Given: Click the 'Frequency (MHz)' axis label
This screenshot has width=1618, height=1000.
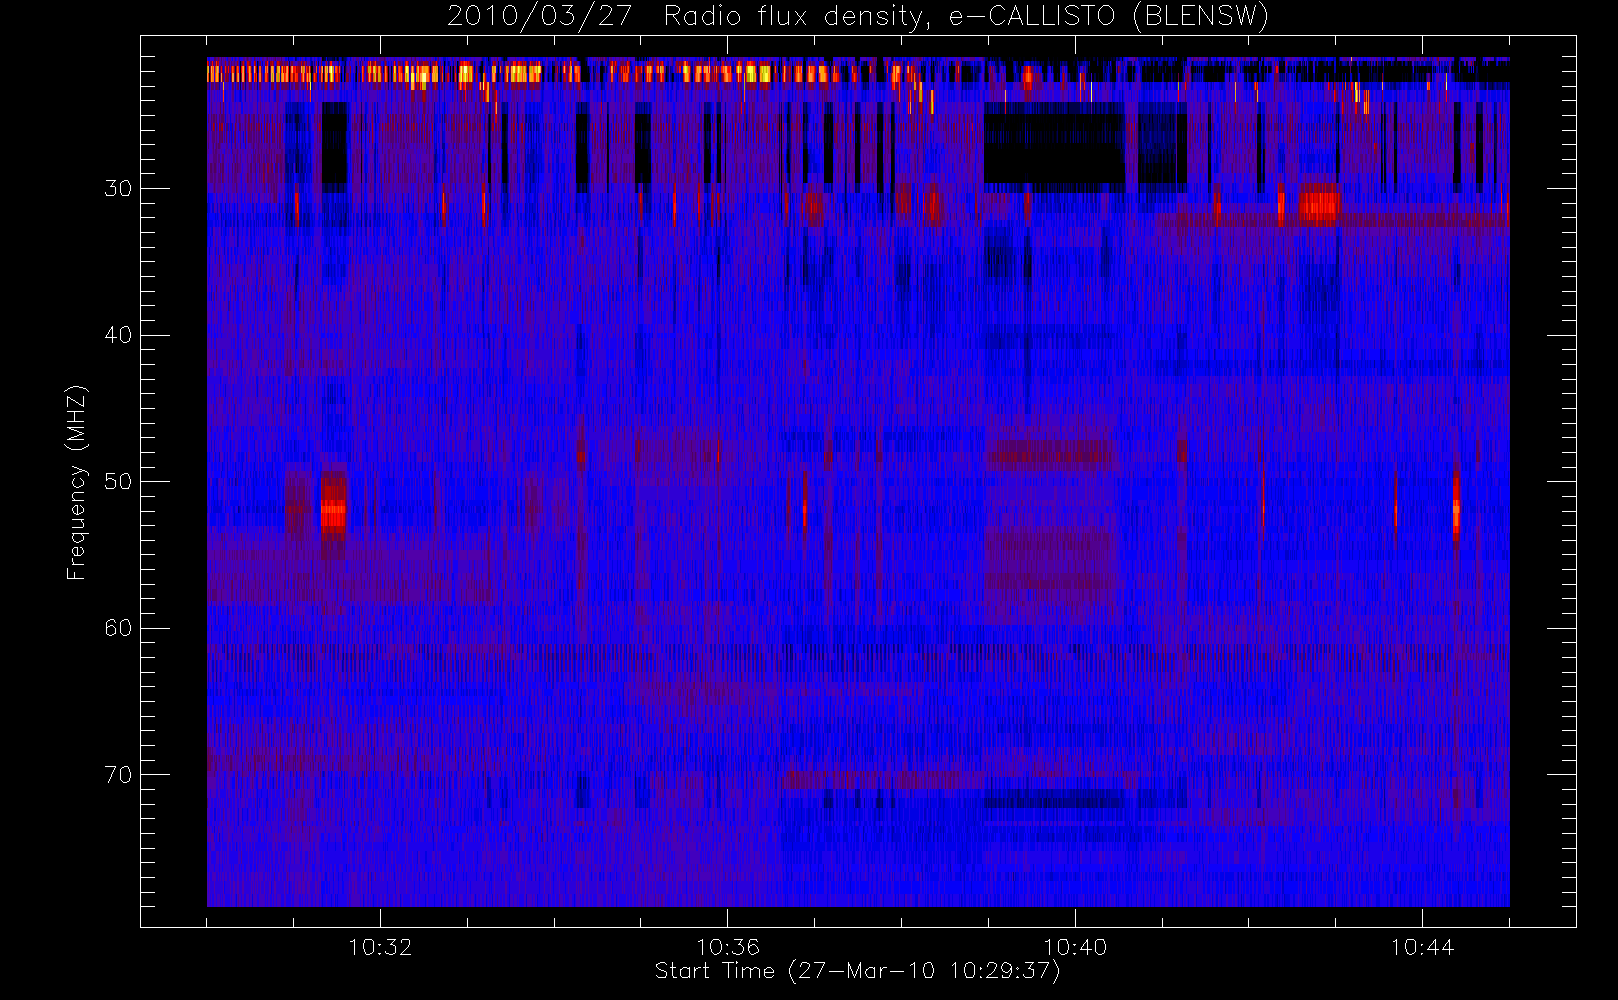Looking at the screenshot, I should tap(77, 482).
